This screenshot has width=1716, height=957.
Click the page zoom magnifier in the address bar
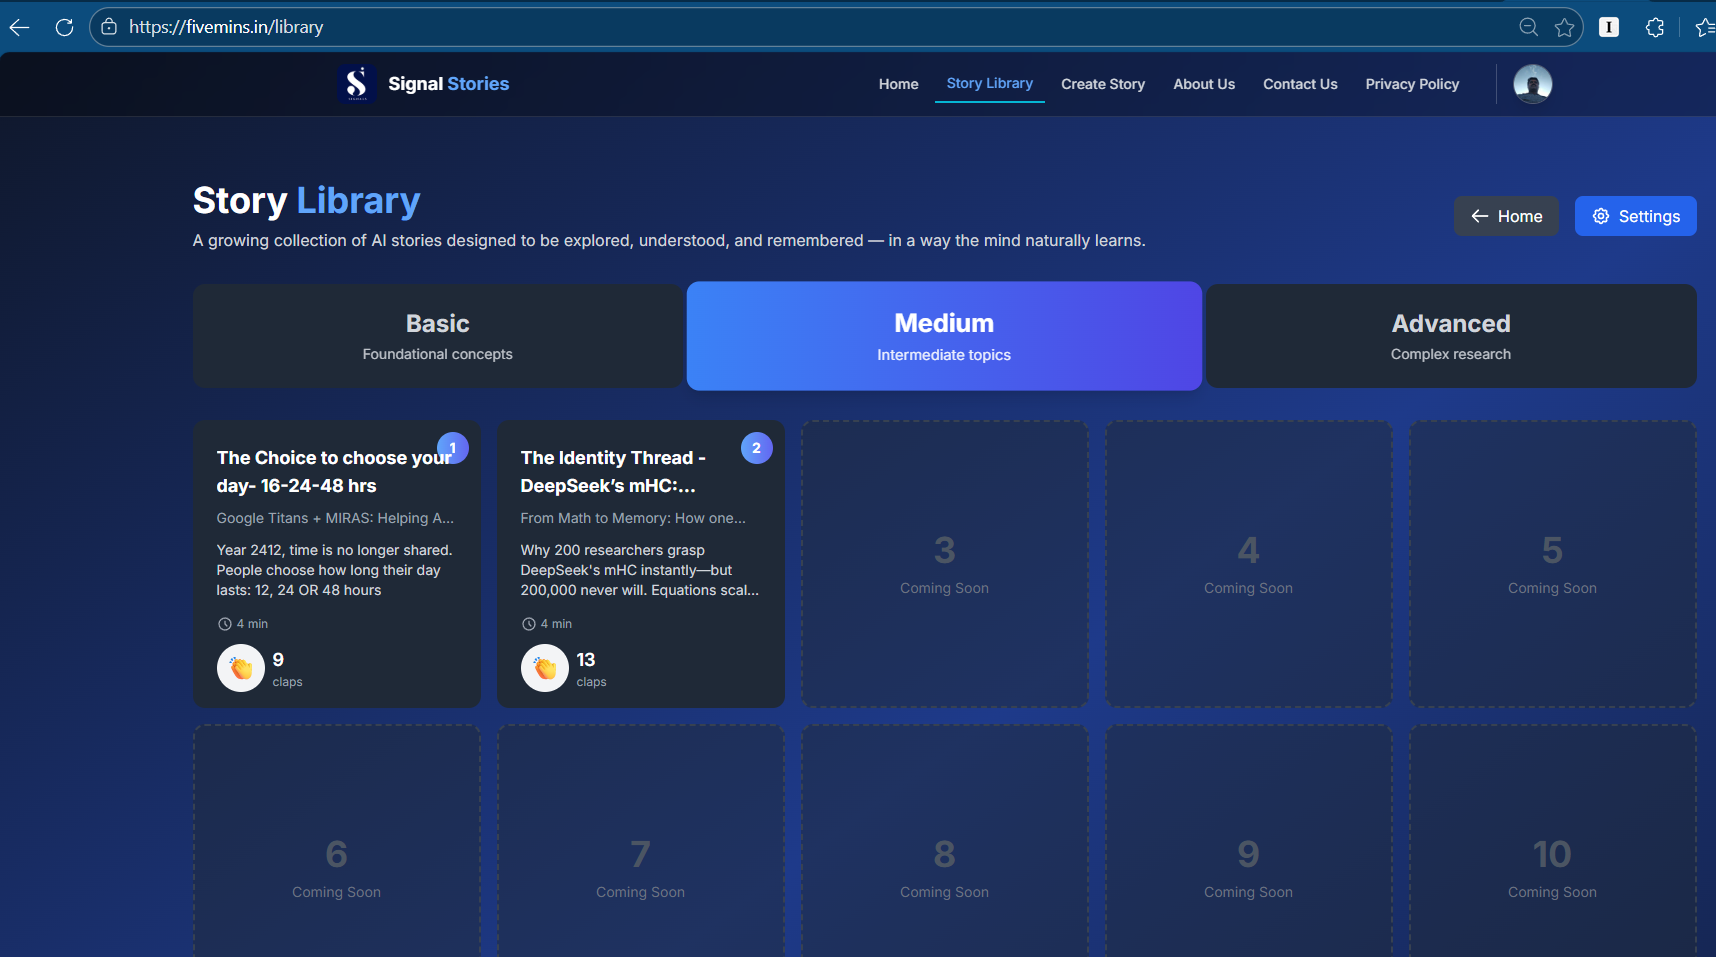pyautogui.click(x=1529, y=27)
